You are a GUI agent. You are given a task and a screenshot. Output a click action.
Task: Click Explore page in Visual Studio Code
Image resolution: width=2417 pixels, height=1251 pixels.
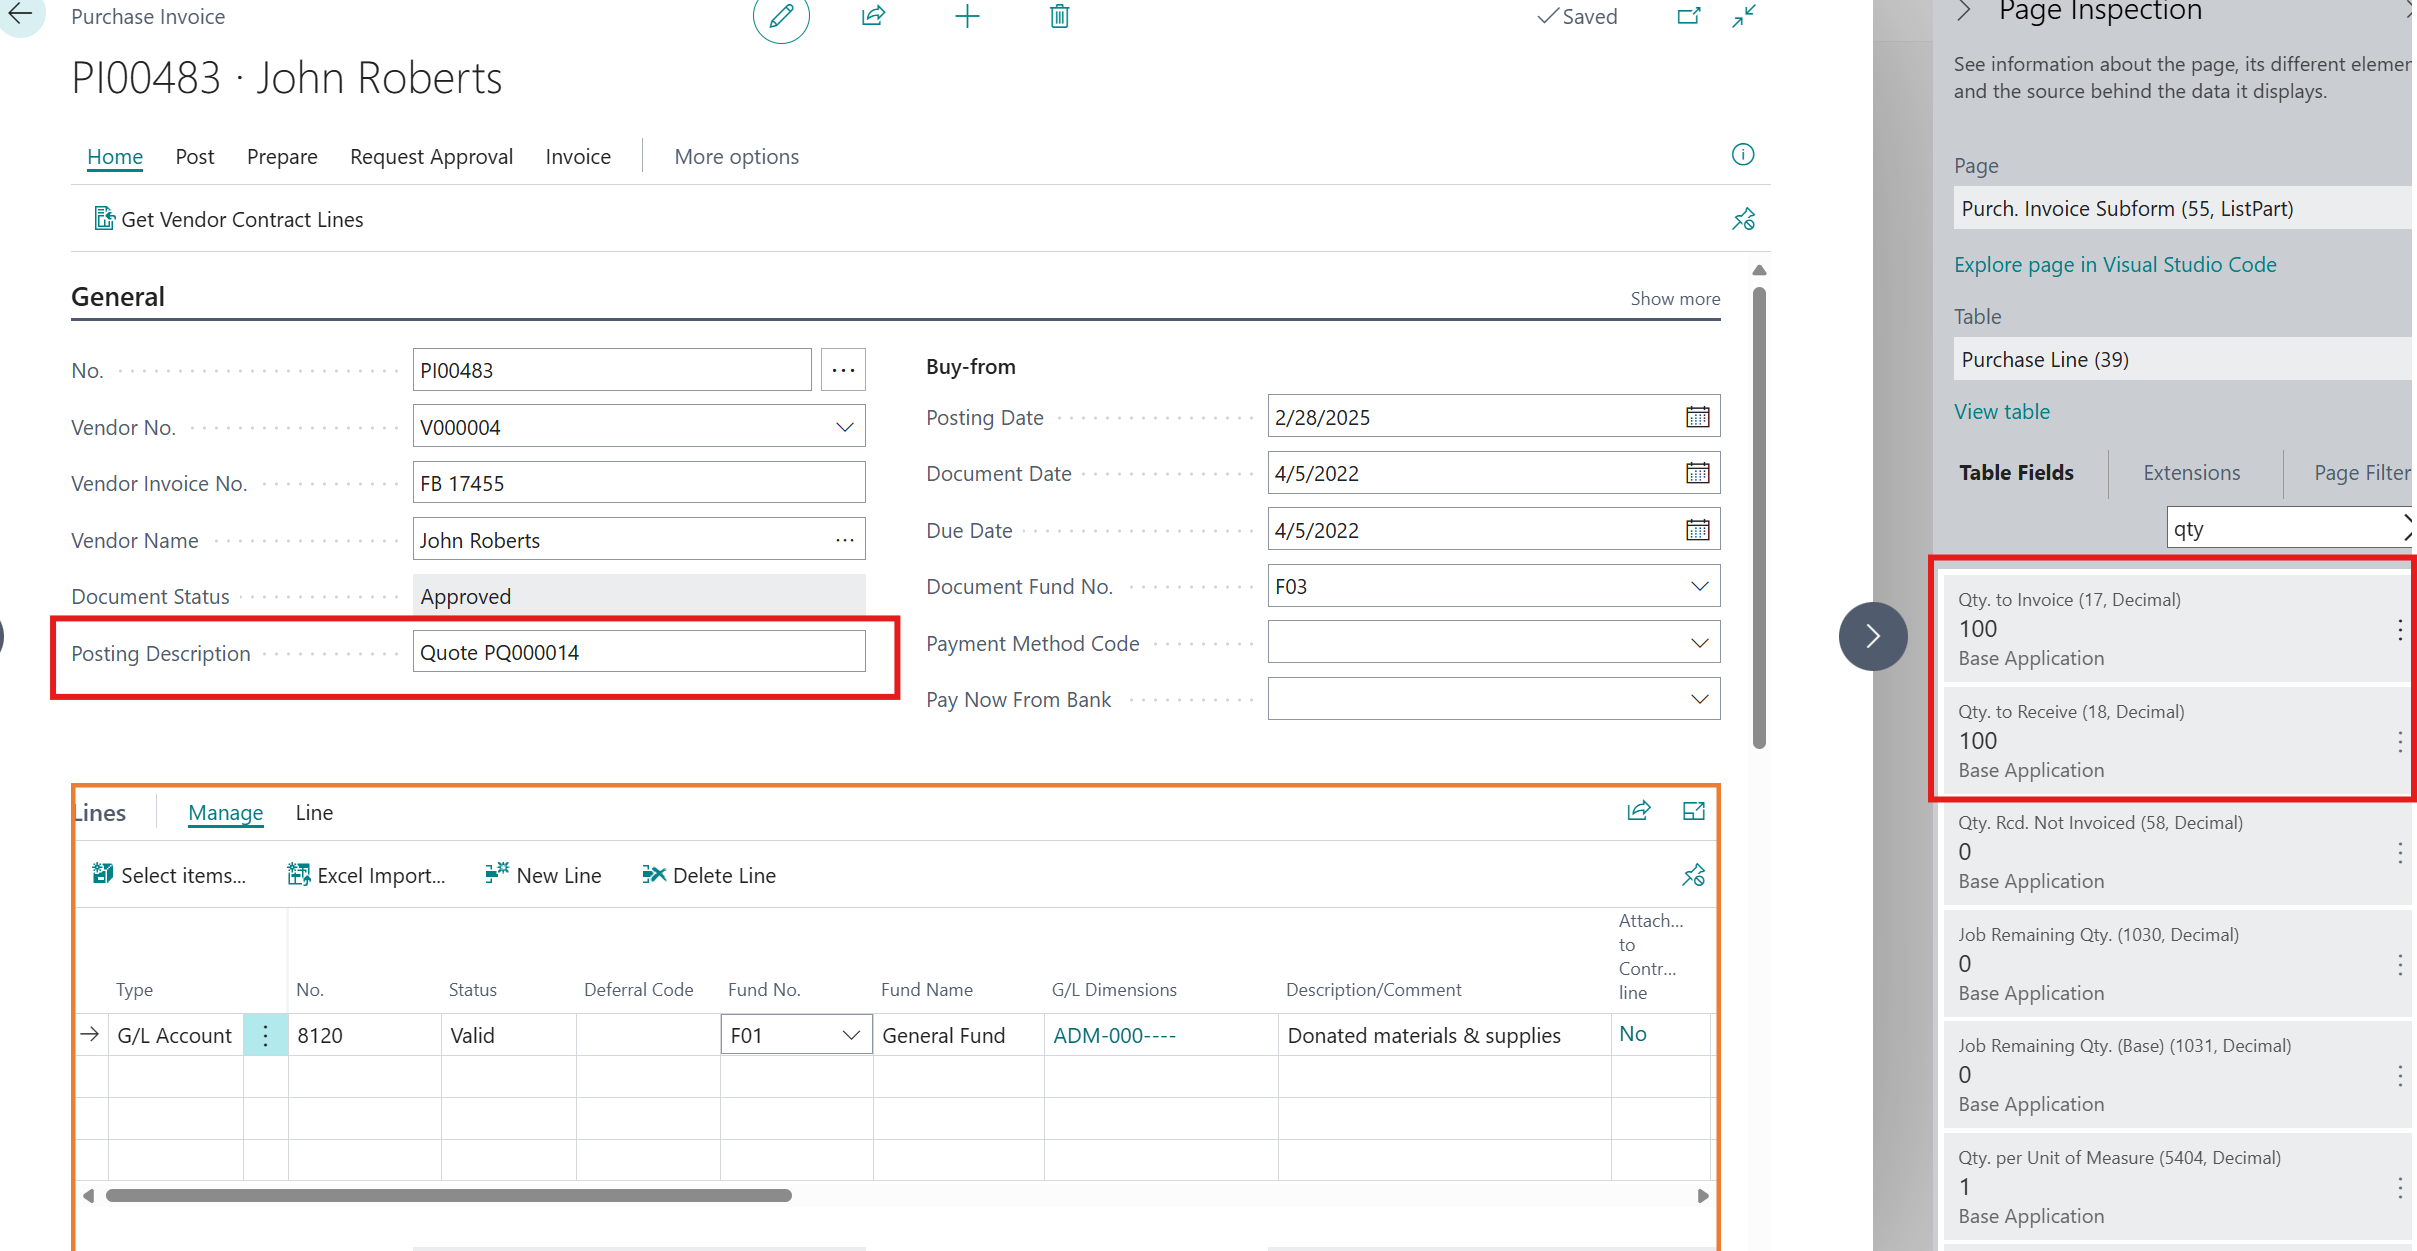(2115, 264)
